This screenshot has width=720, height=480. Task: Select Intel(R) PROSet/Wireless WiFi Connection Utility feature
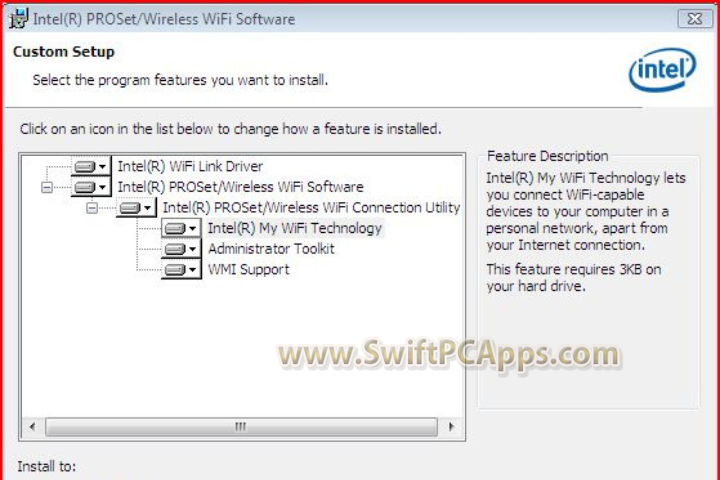[311, 208]
